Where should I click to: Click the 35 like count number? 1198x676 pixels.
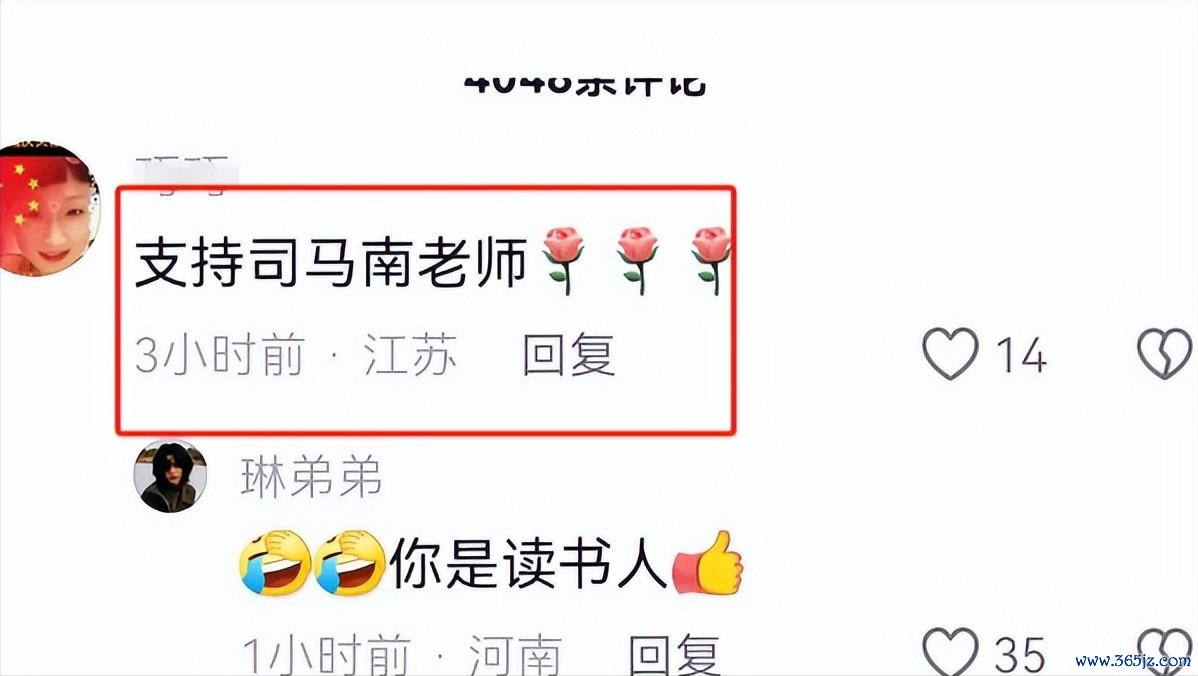1019,655
